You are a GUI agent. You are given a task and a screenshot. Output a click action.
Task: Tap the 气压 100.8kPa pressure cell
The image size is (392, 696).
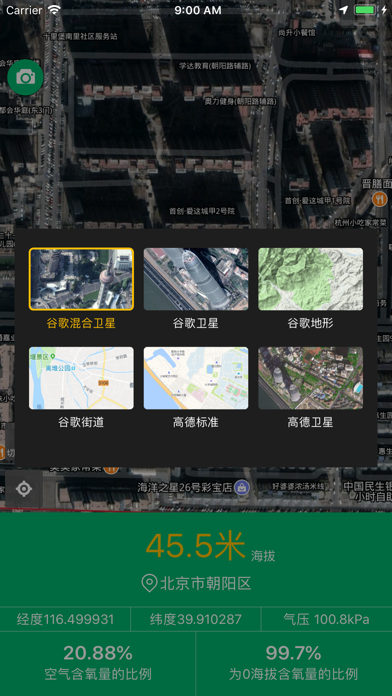click(326, 619)
